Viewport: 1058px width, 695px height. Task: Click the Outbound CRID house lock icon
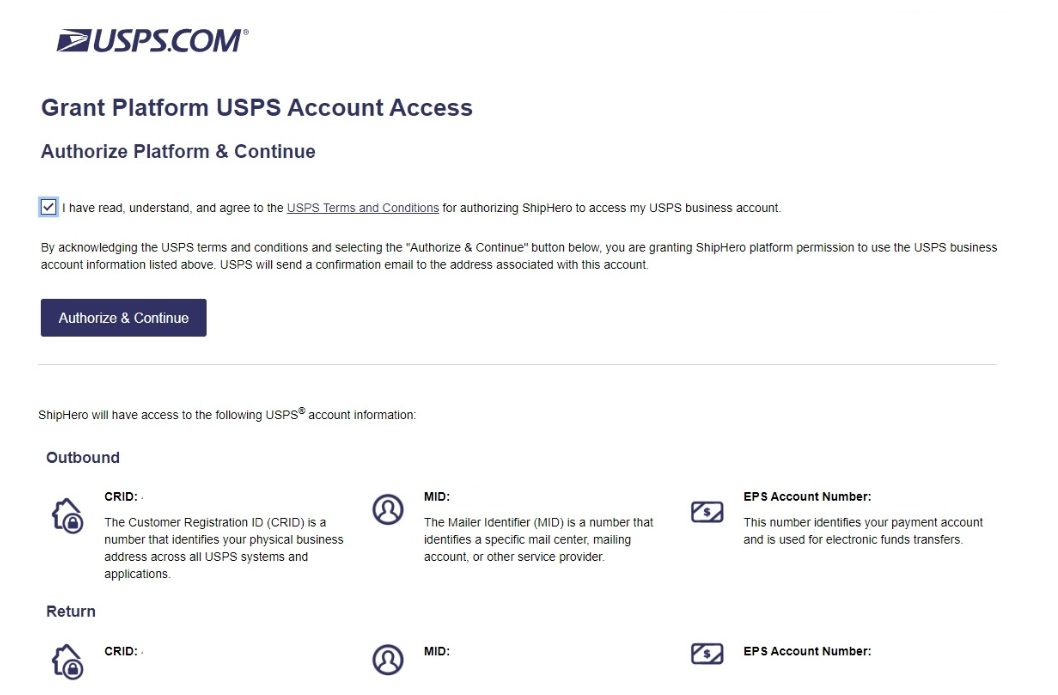67,516
